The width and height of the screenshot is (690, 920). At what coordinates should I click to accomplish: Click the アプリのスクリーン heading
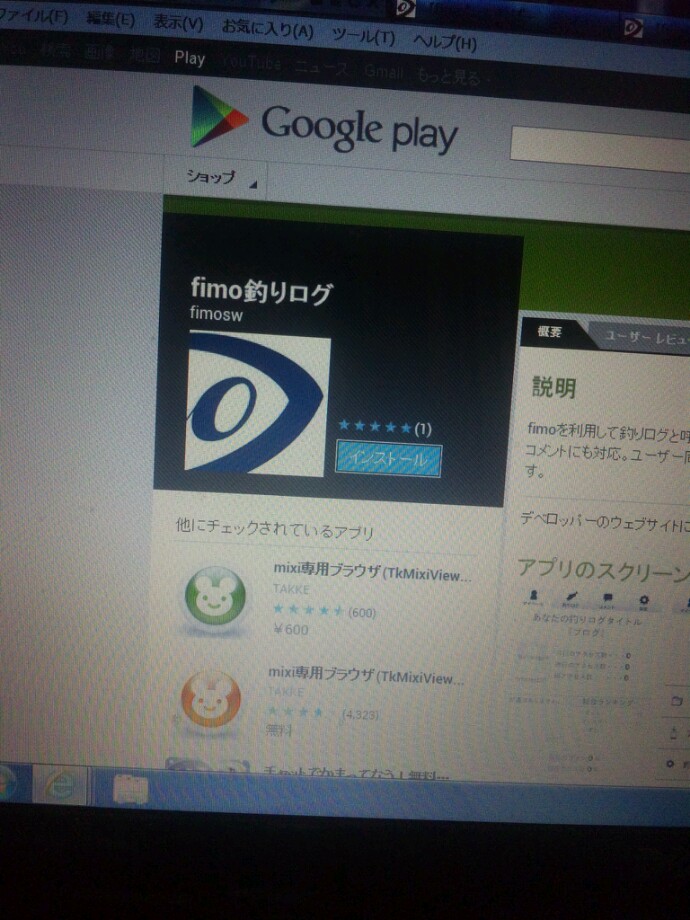click(603, 569)
